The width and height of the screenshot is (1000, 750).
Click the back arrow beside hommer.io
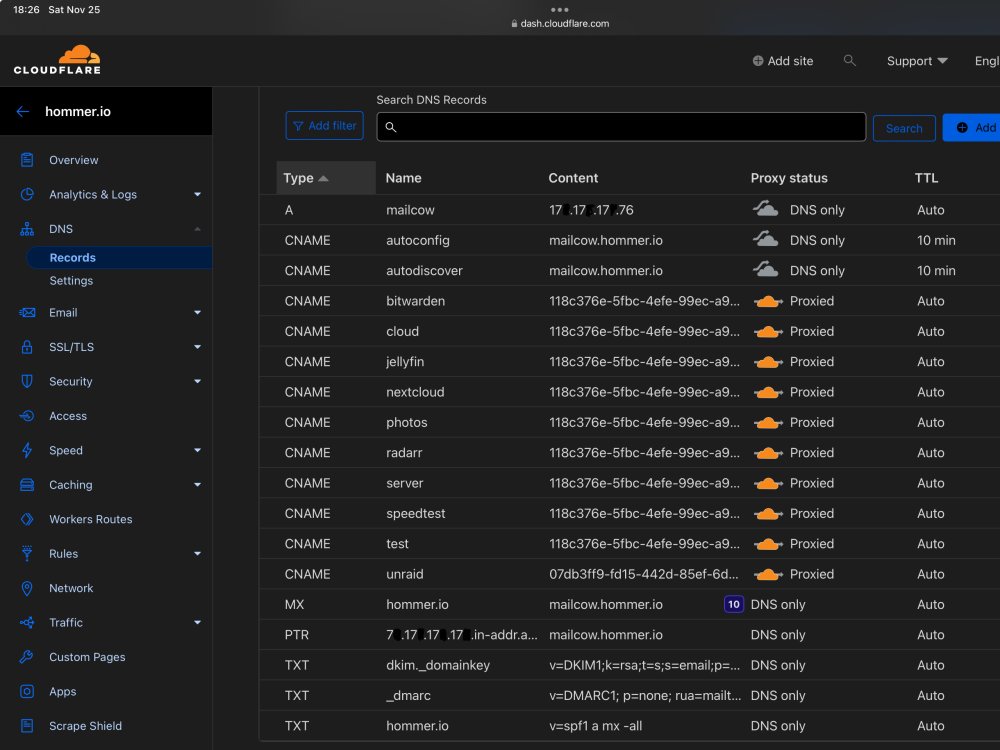pyautogui.click(x=23, y=112)
